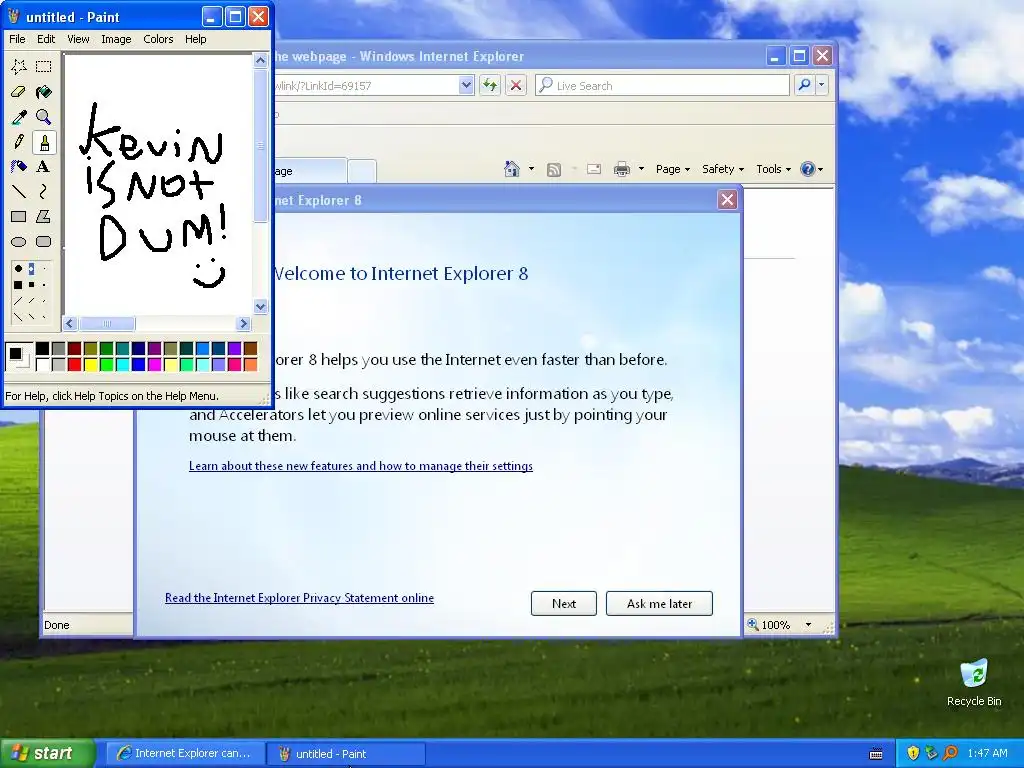Open the IE Help question mark dropdown
Image resolution: width=1024 pixels, height=768 pixels.
812,169
